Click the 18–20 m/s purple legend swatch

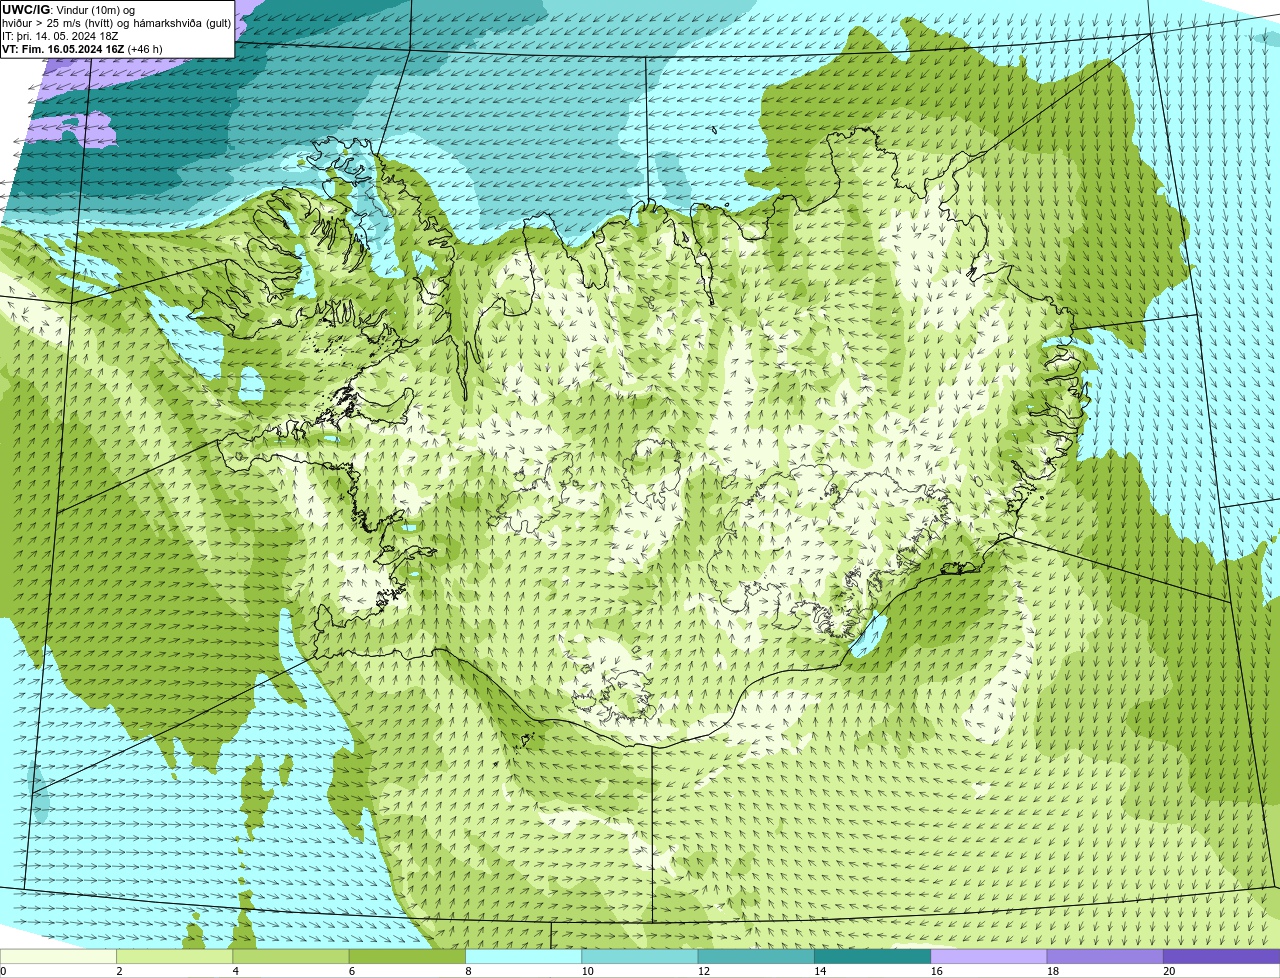point(1105,956)
